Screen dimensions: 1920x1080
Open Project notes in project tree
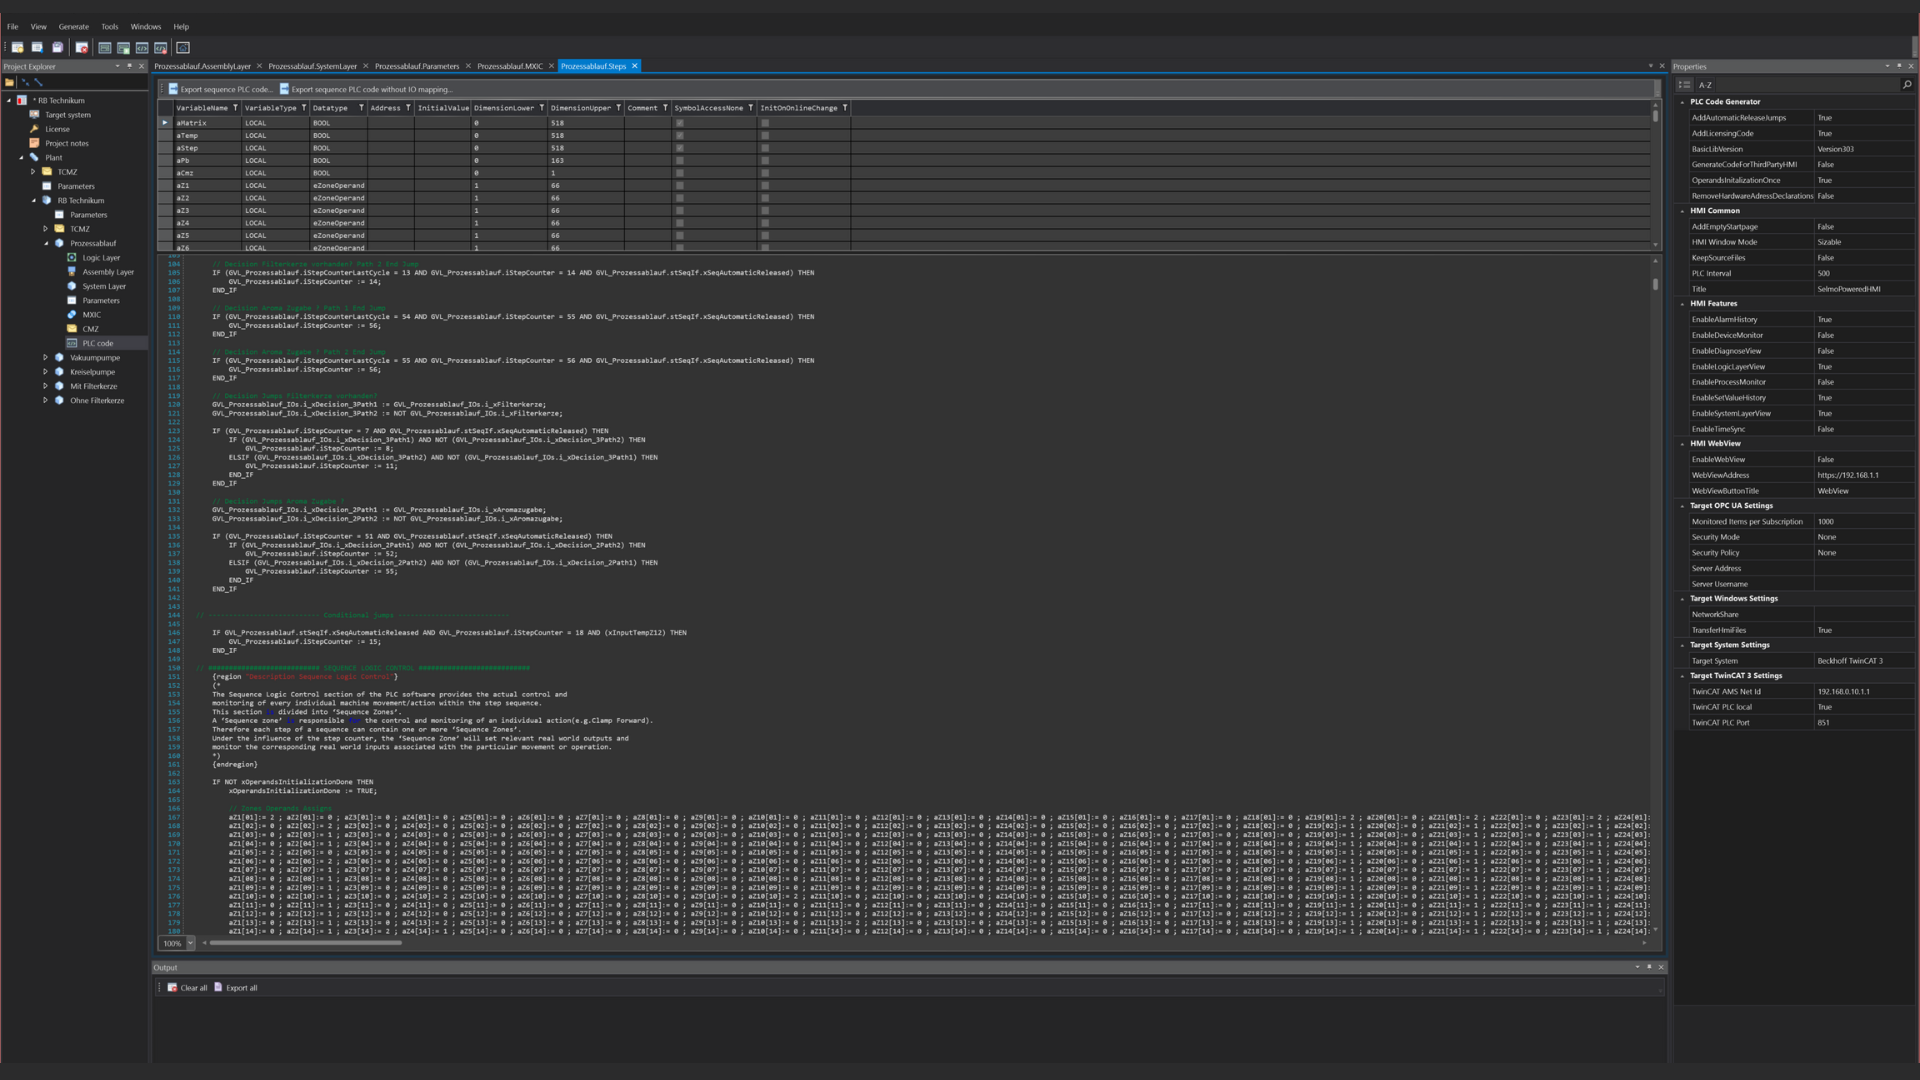pyautogui.click(x=67, y=143)
